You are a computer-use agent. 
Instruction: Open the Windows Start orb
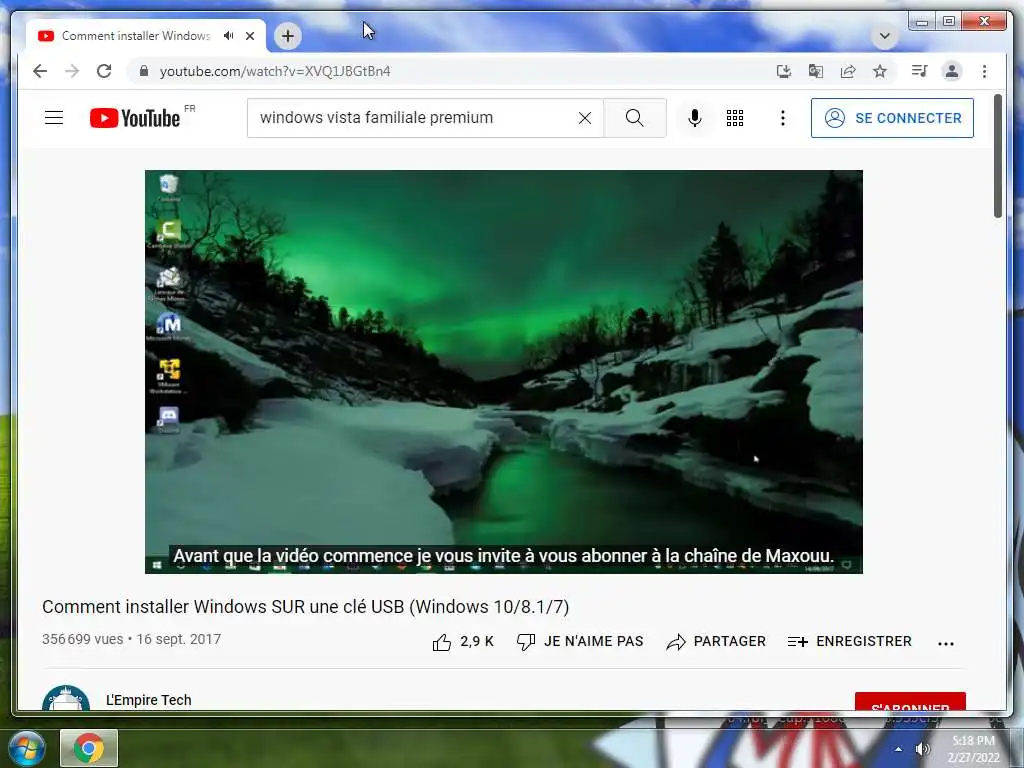coord(25,748)
